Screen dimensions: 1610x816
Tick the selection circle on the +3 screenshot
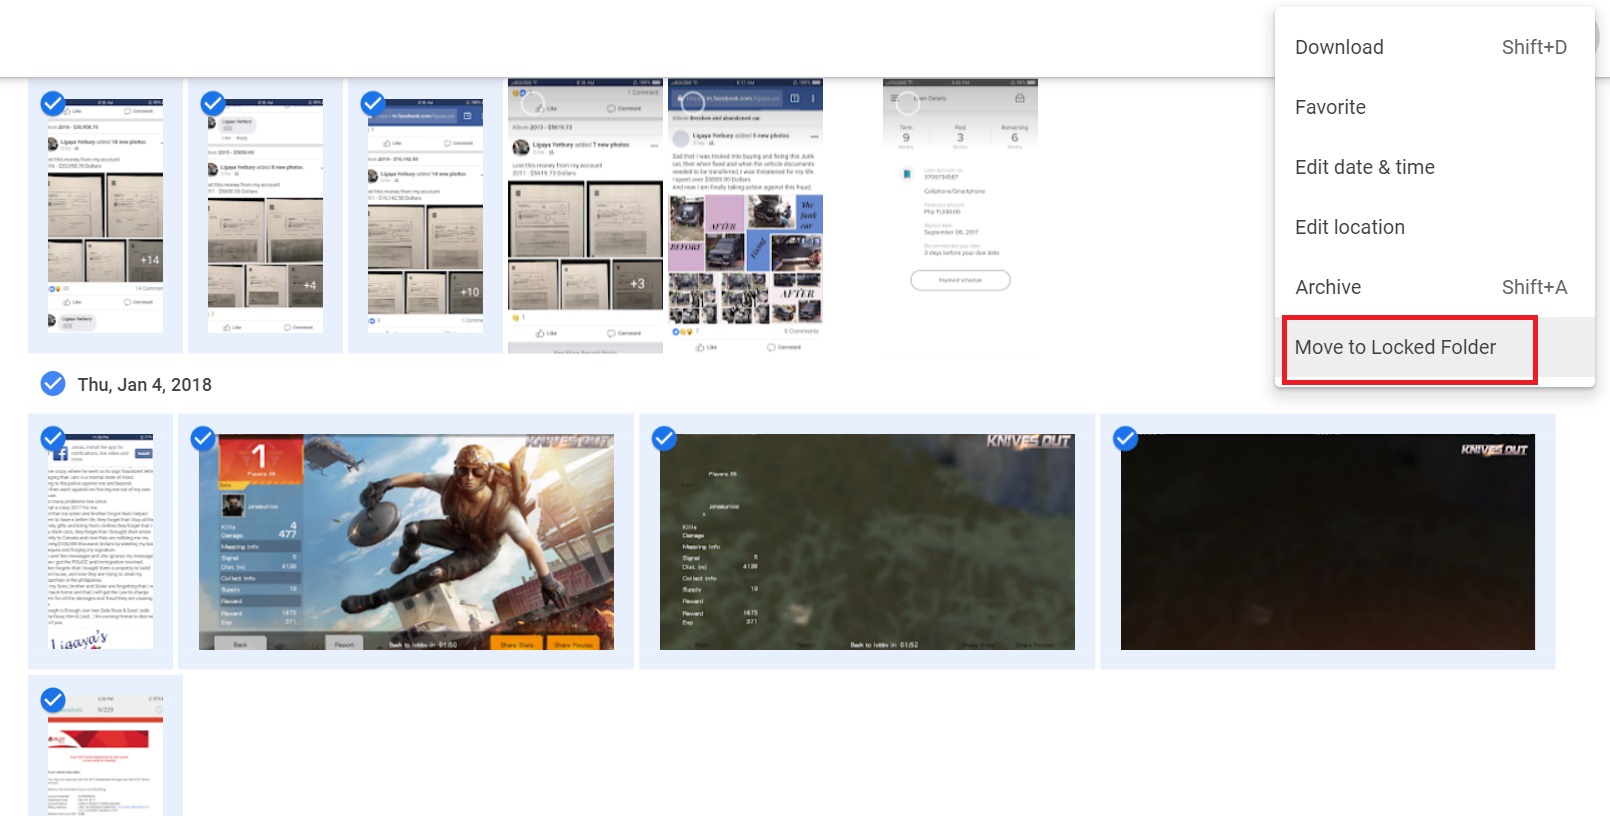coord(533,102)
